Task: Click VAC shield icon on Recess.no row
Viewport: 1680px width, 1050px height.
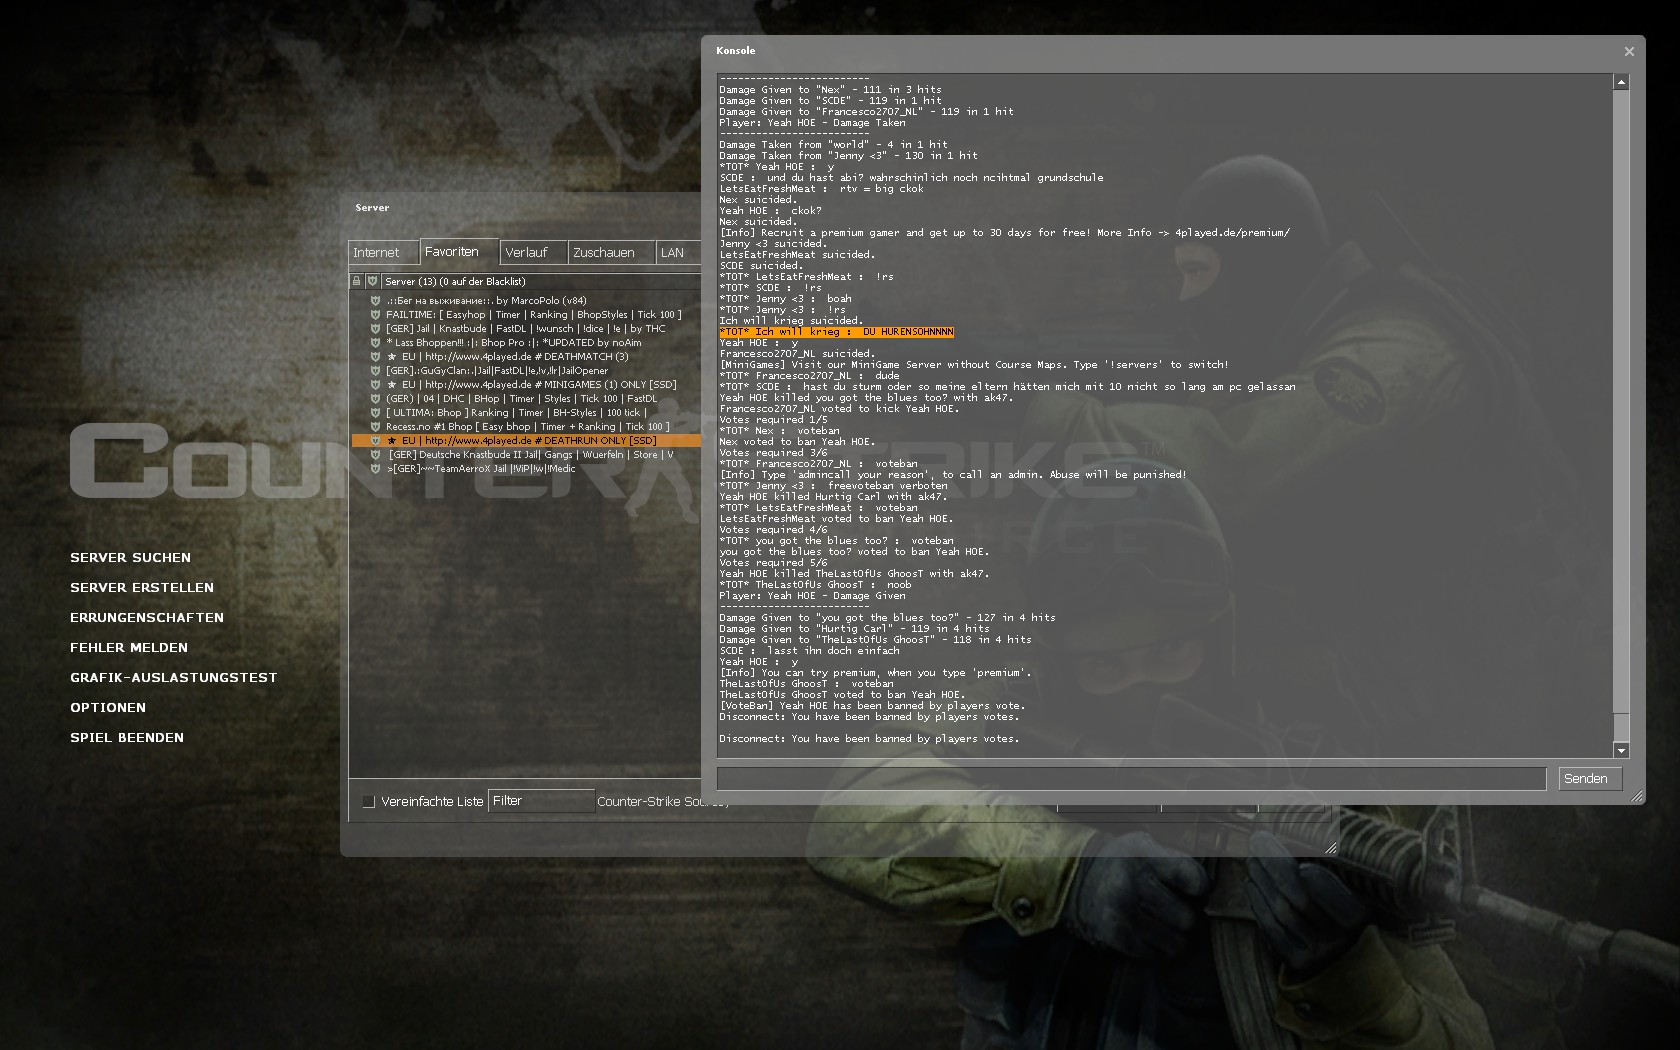Action: 376,426
